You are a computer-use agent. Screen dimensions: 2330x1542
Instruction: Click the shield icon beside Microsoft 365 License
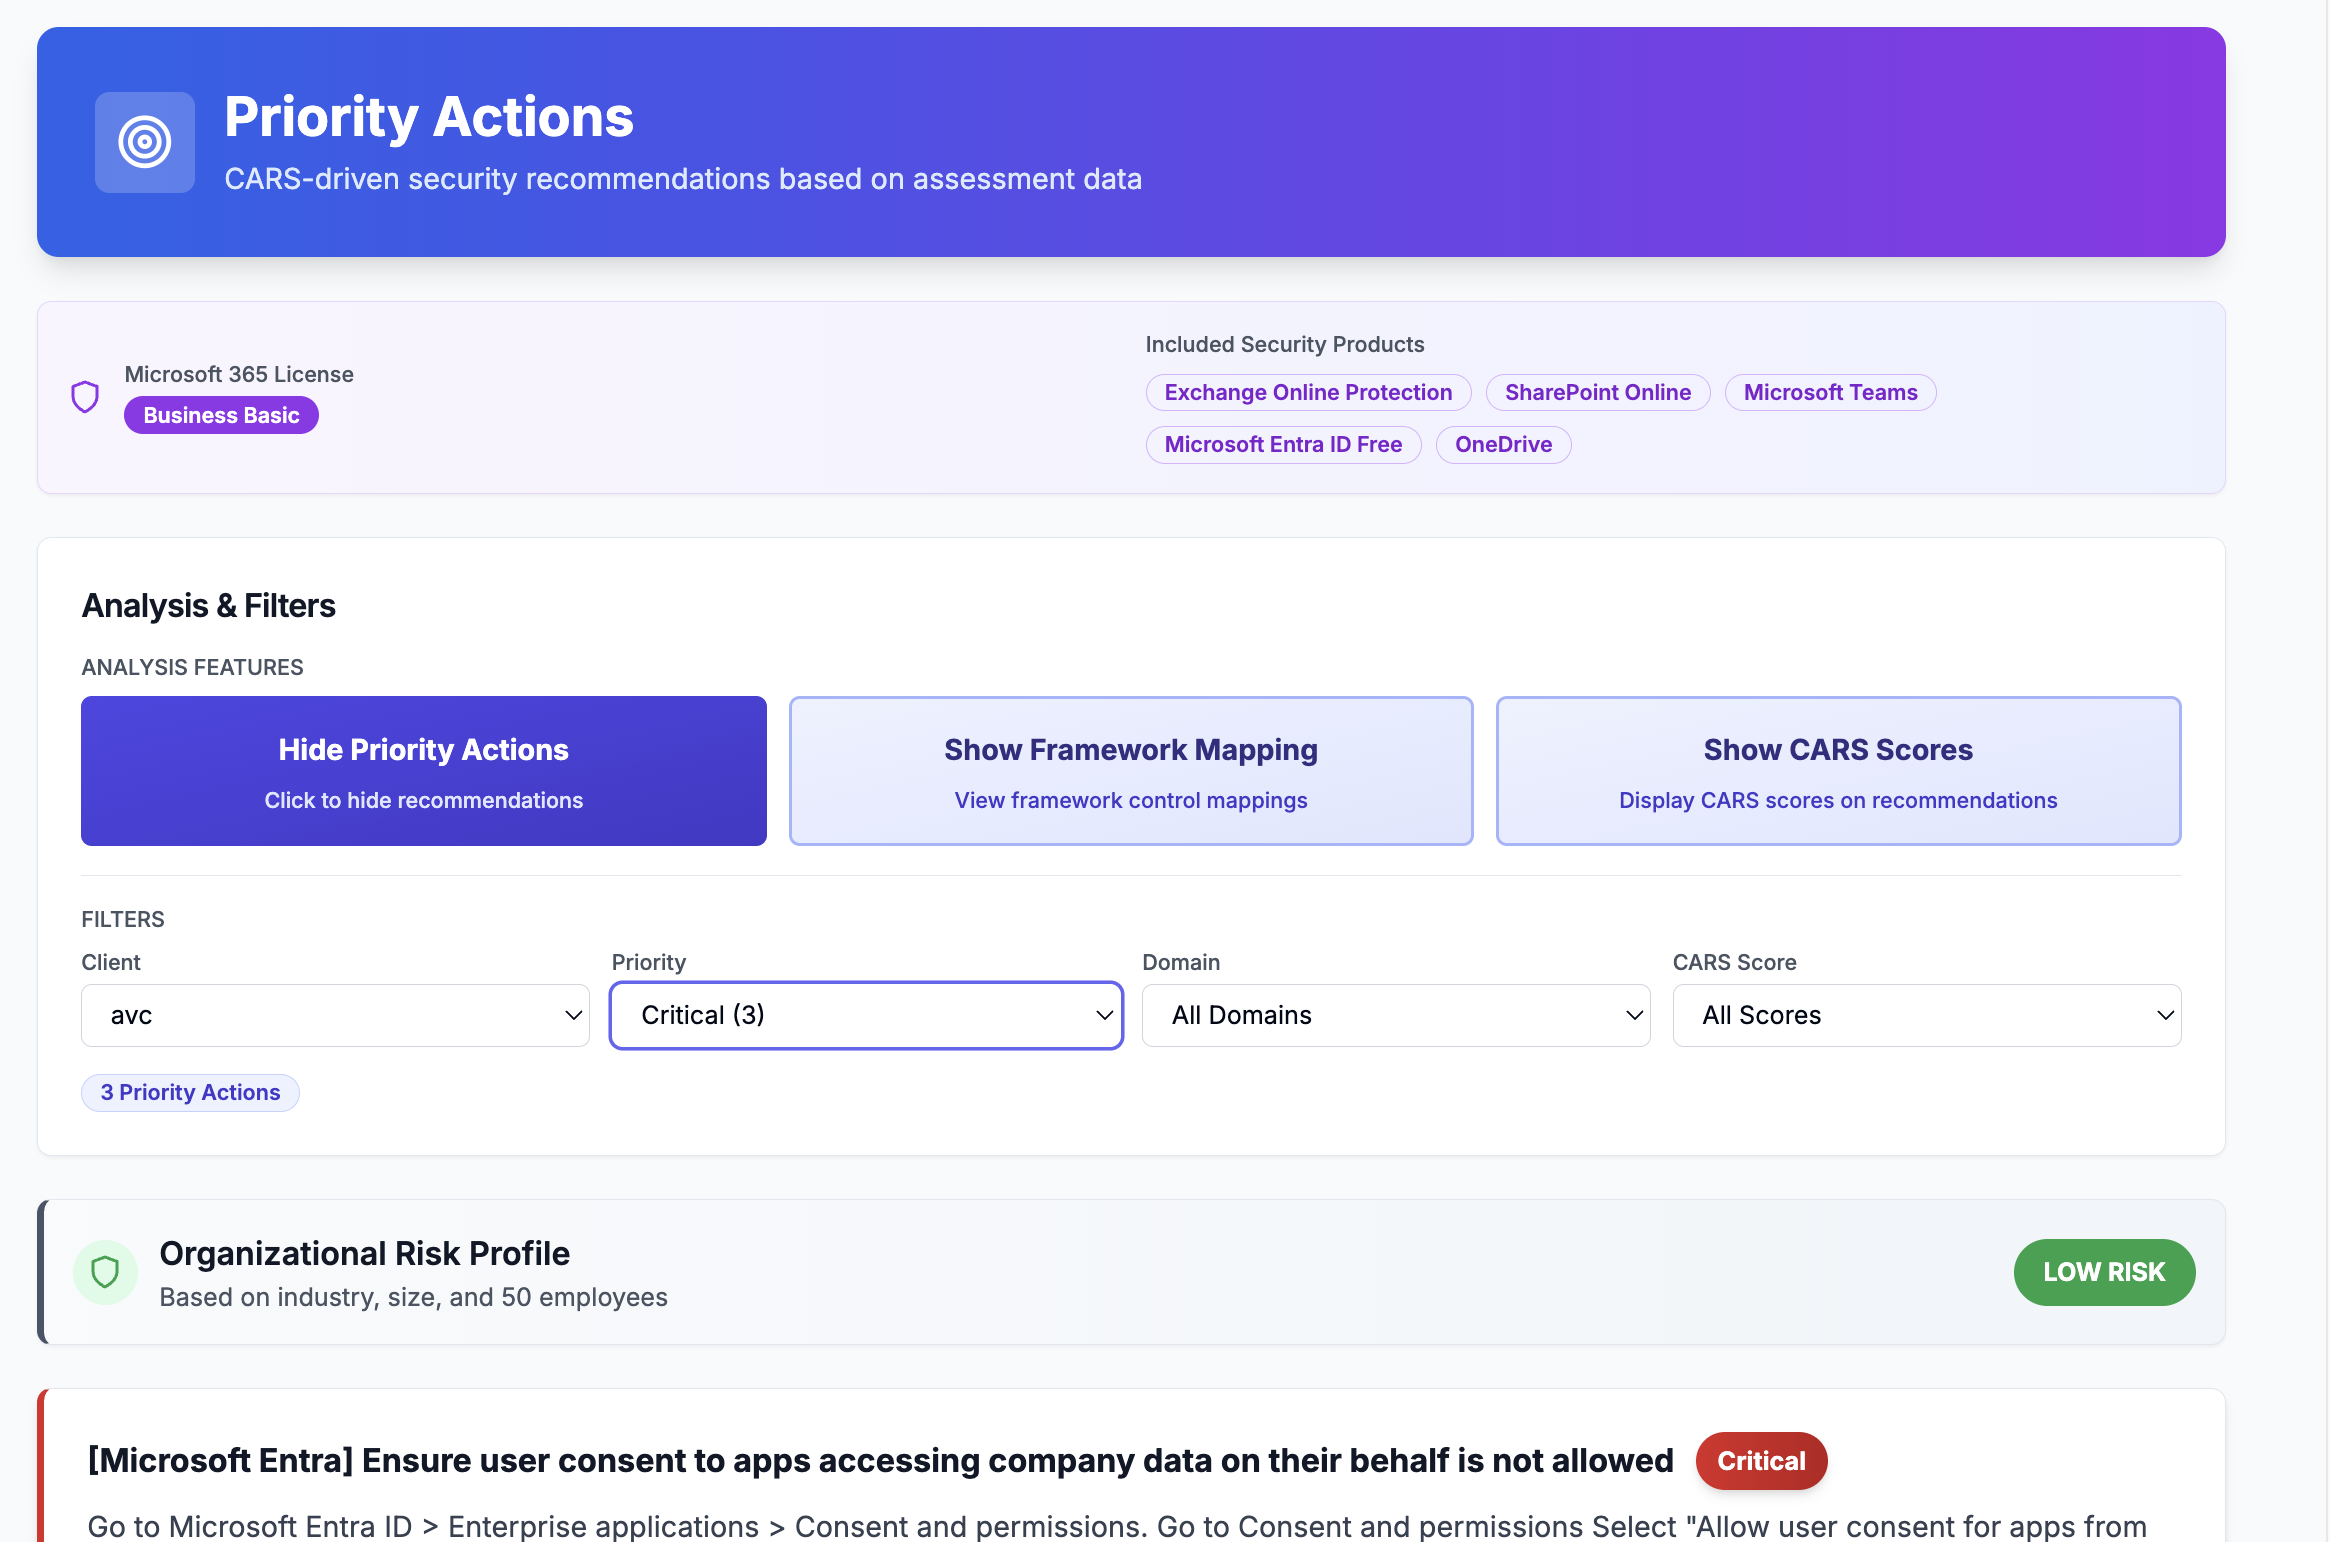coord(86,396)
